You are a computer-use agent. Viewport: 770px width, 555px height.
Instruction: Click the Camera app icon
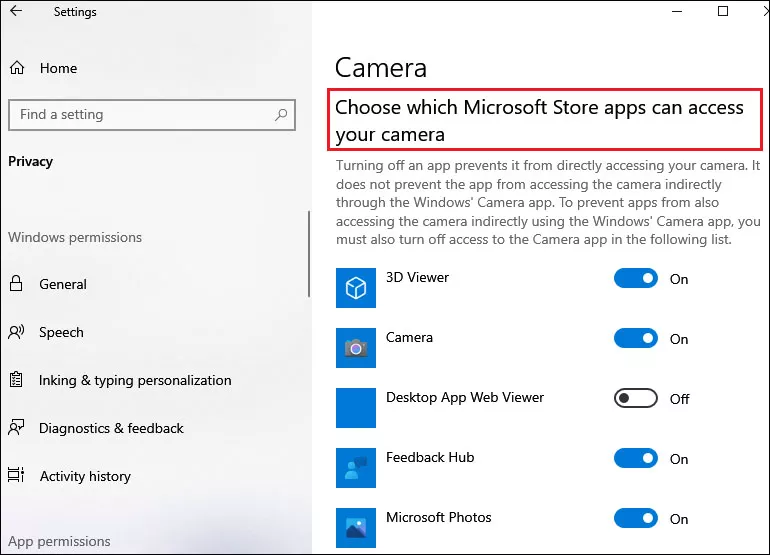(x=356, y=348)
